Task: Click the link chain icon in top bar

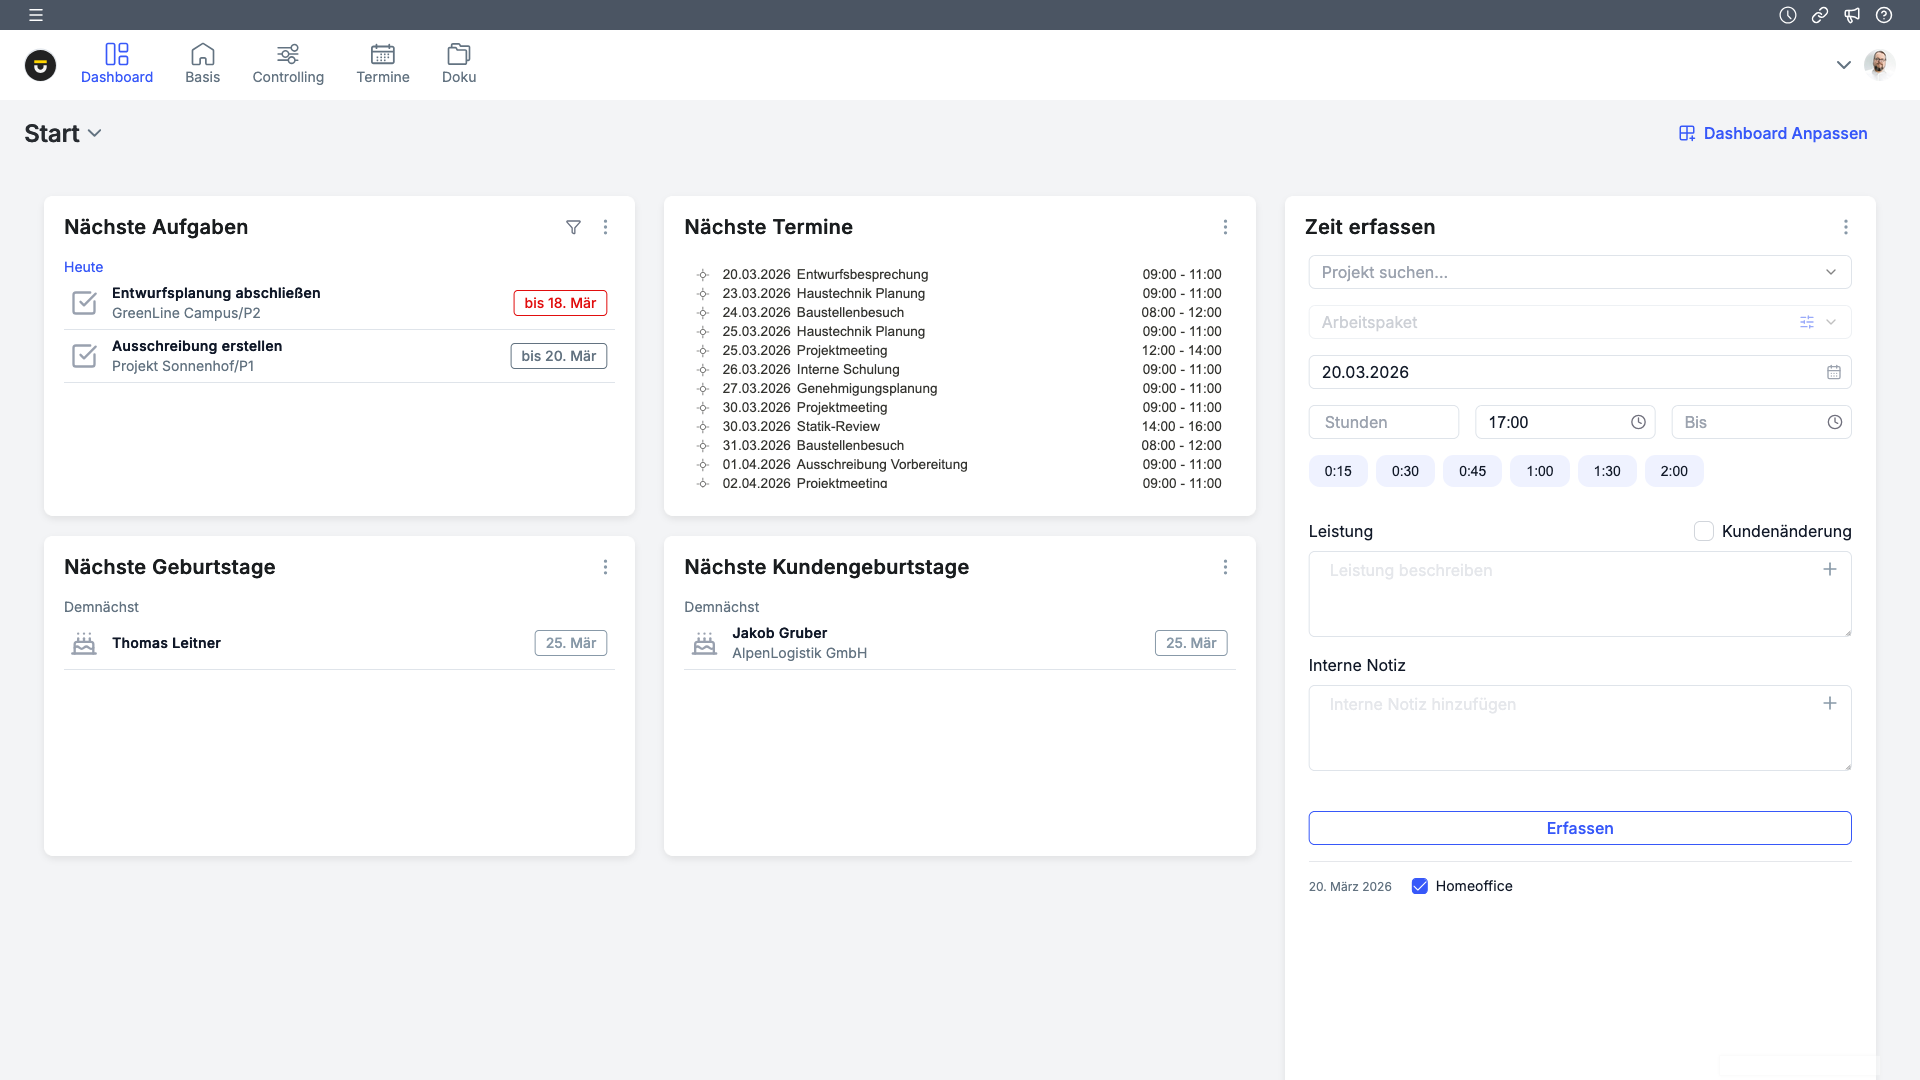Action: [x=1820, y=15]
